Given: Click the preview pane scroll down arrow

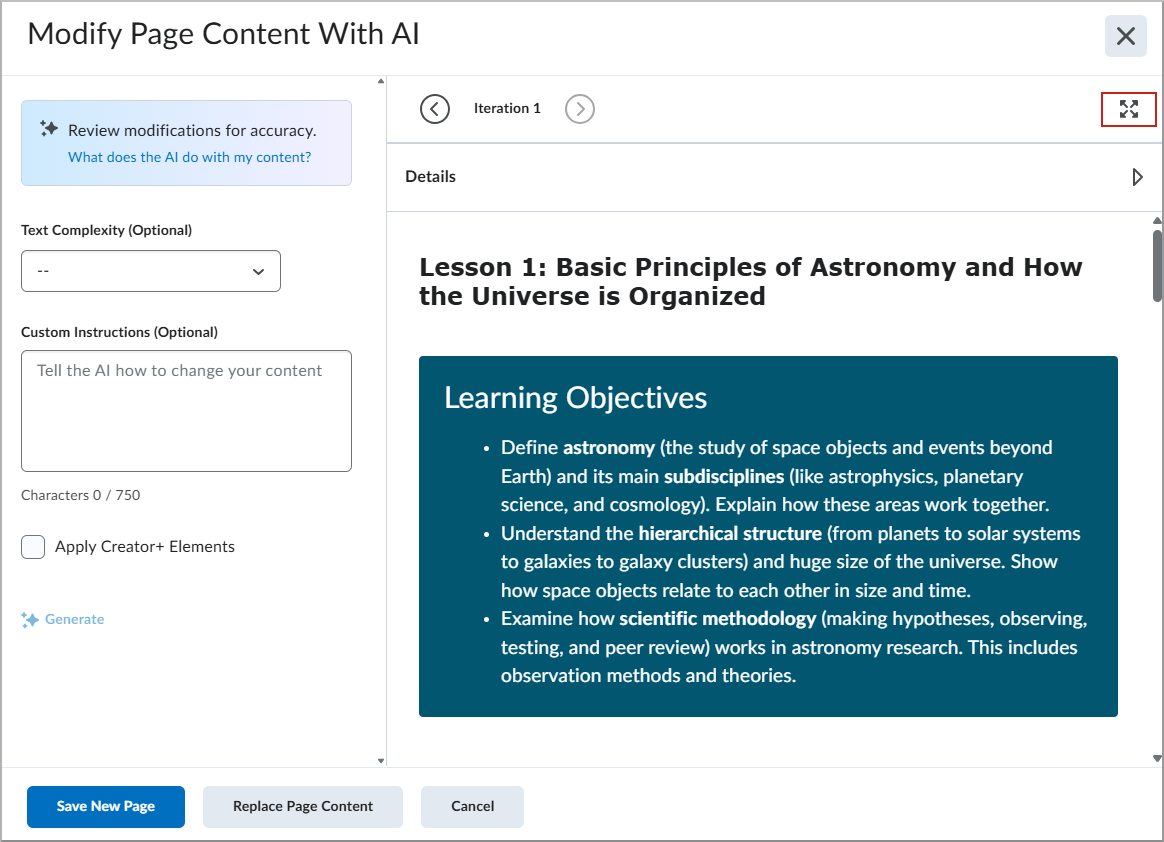Looking at the screenshot, I should click(1157, 758).
